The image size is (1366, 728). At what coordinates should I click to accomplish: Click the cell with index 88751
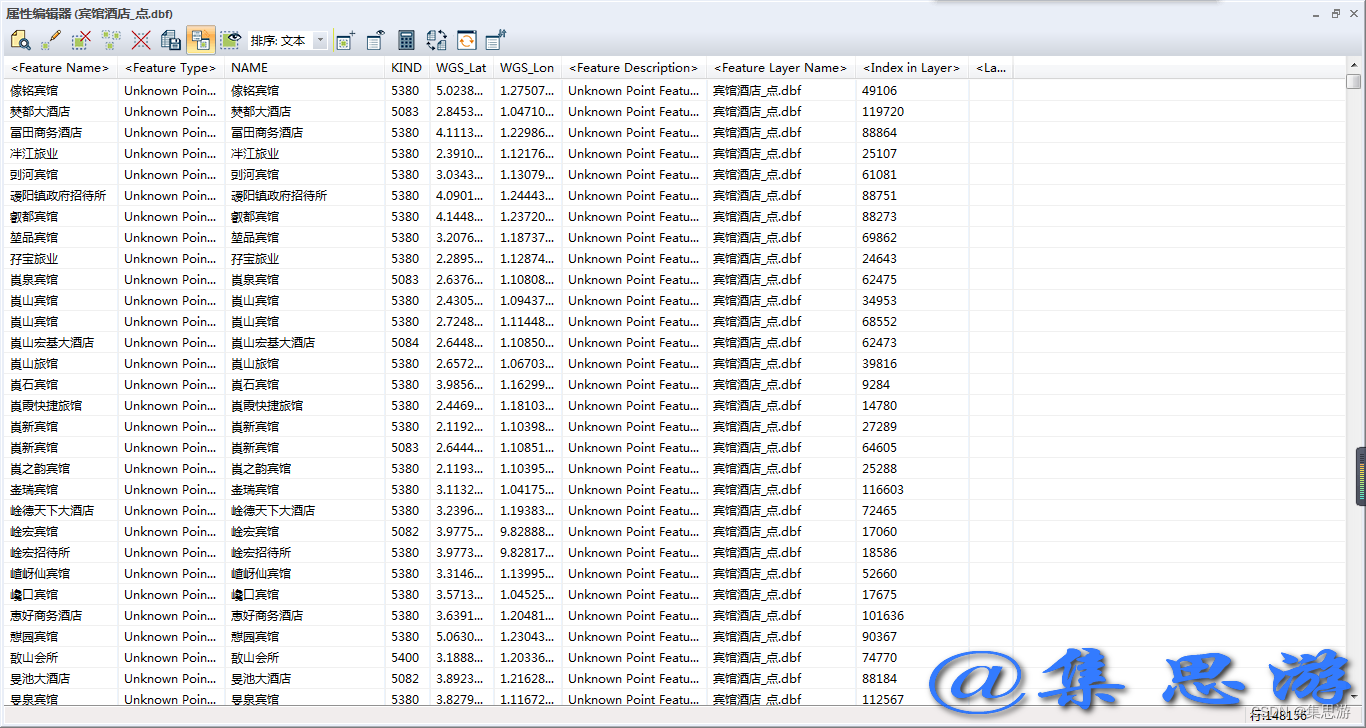tap(912, 195)
